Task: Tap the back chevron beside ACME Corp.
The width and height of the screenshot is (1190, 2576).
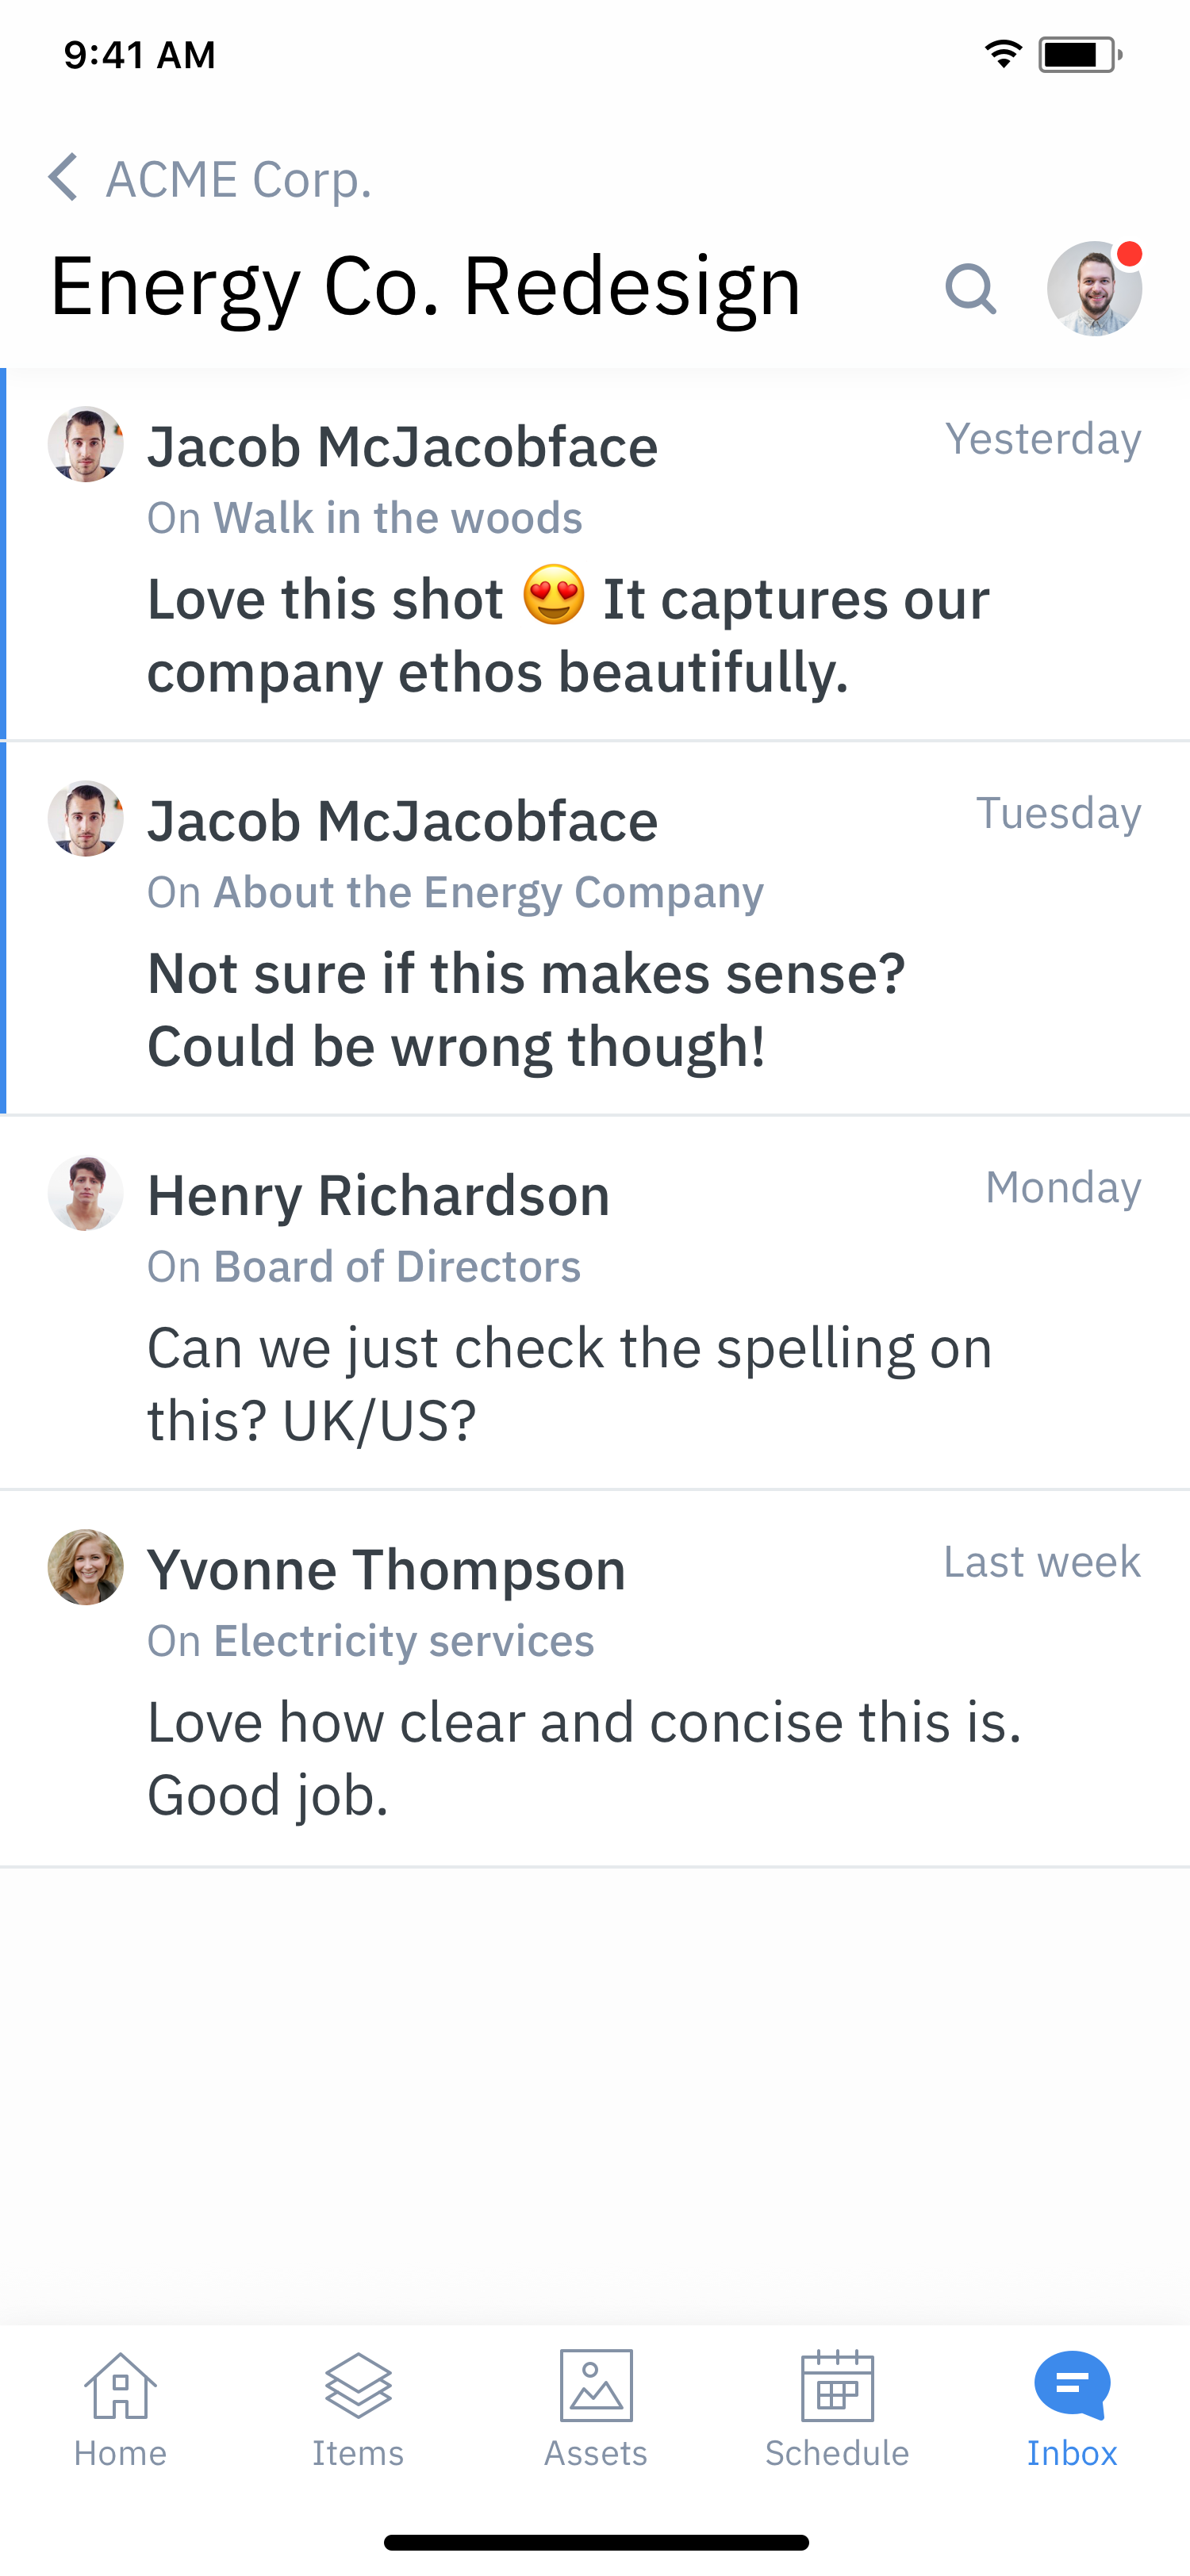Action: pyautogui.click(x=63, y=178)
